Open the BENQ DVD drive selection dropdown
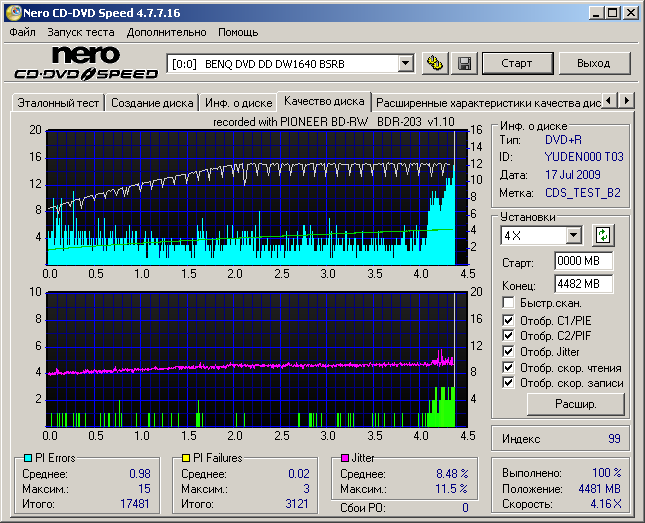Image resolution: width=645 pixels, height=523 pixels. click(x=405, y=63)
